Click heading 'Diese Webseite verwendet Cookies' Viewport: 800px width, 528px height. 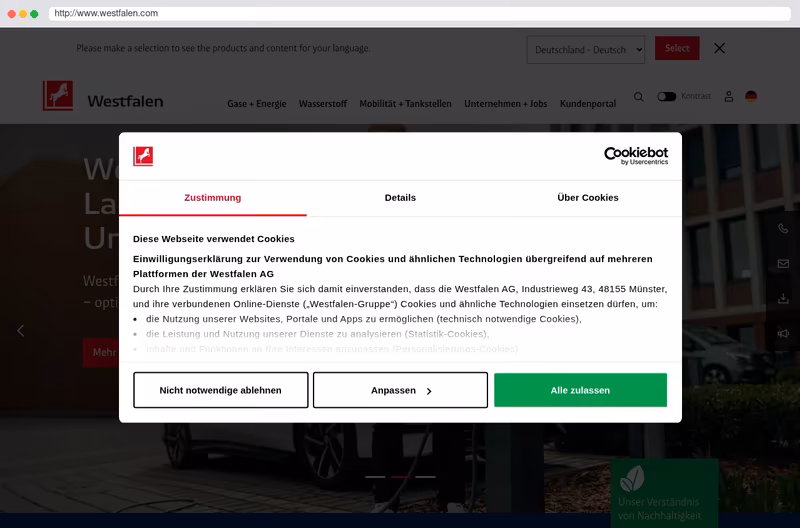(x=214, y=239)
